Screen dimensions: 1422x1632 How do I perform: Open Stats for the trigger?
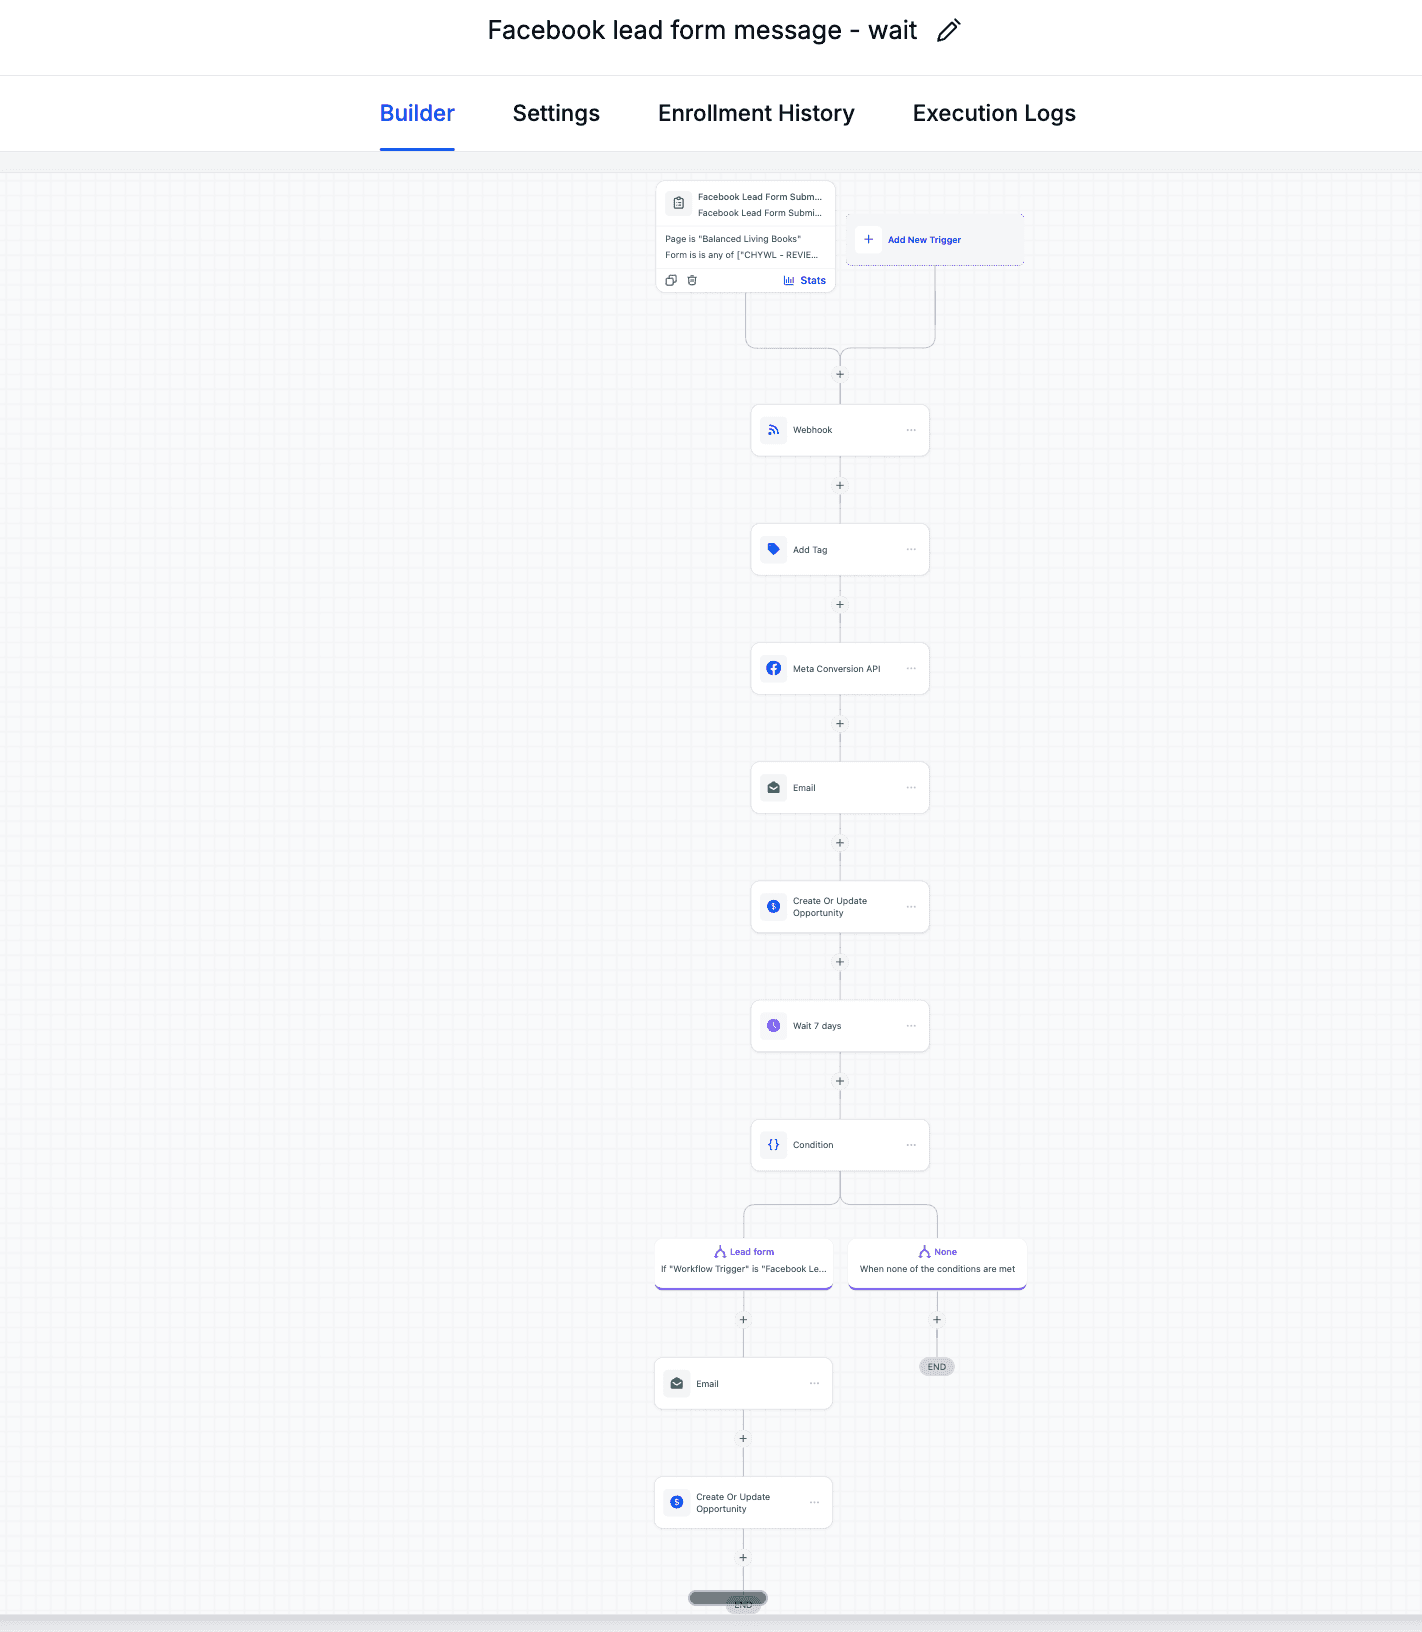pos(805,280)
